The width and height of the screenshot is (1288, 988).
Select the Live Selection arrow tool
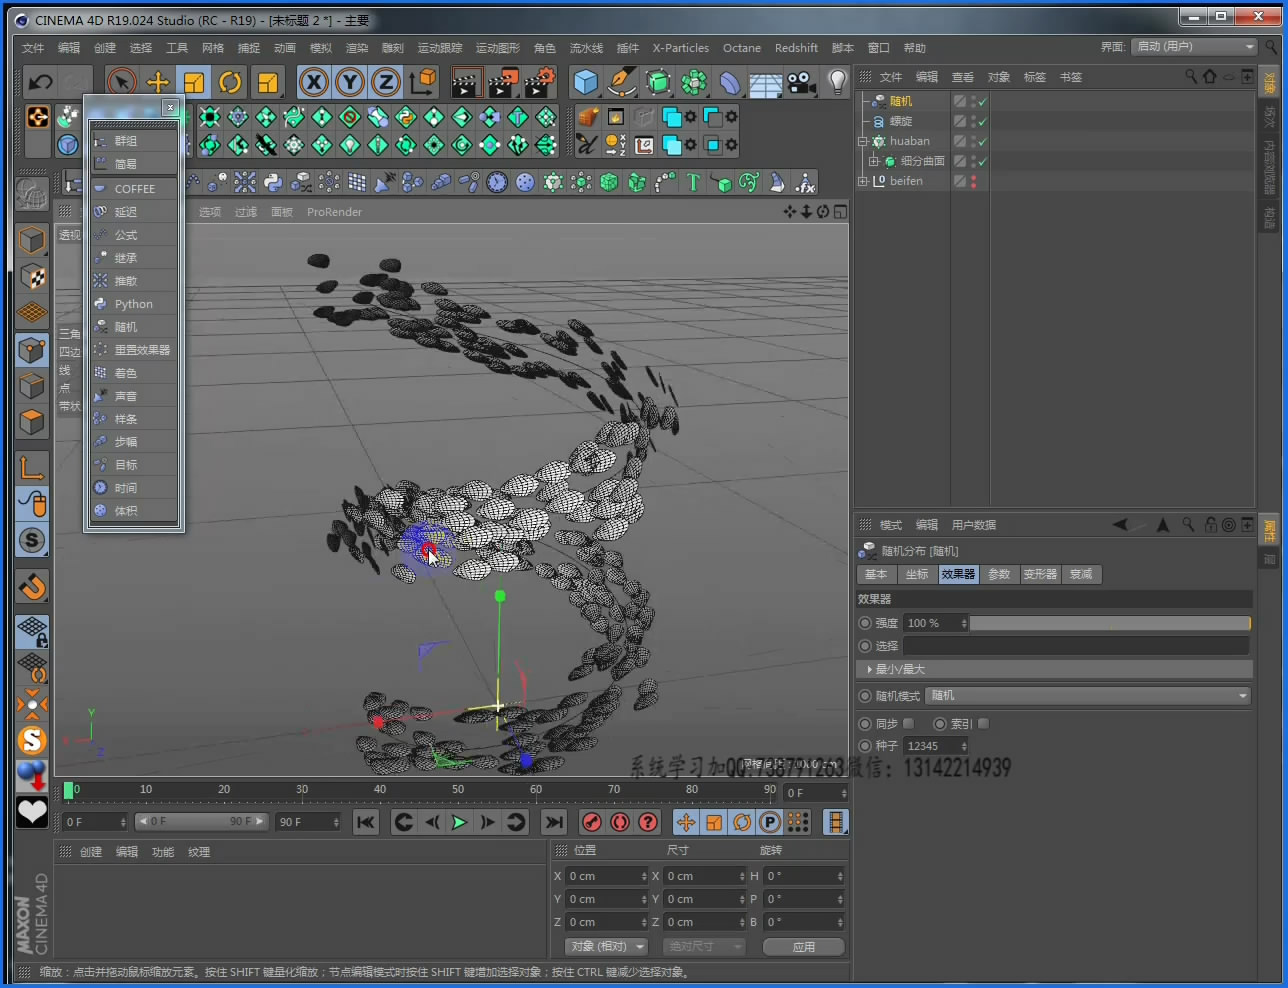(x=121, y=82)
